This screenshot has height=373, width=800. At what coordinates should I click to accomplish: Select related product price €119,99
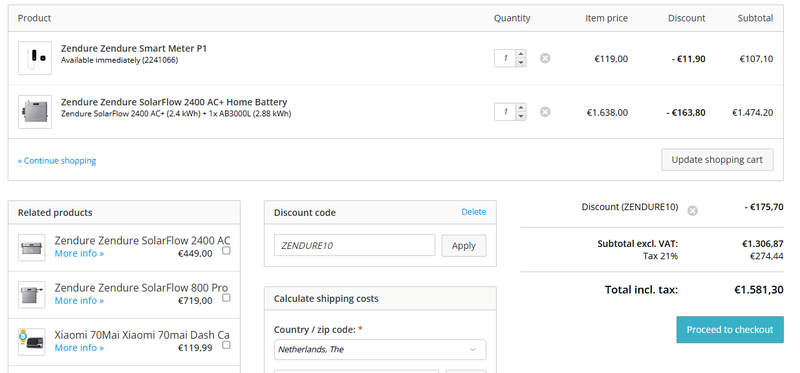click(195, 347)
